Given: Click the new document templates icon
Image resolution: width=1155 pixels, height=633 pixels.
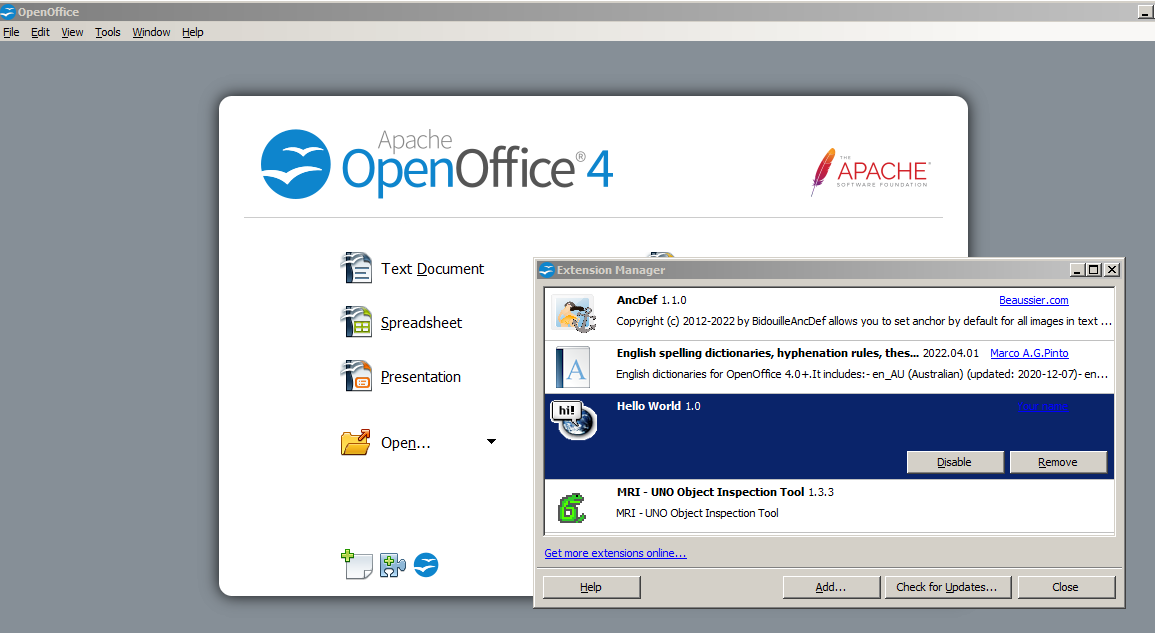Looking at the screenshot, I should point(357,565).
